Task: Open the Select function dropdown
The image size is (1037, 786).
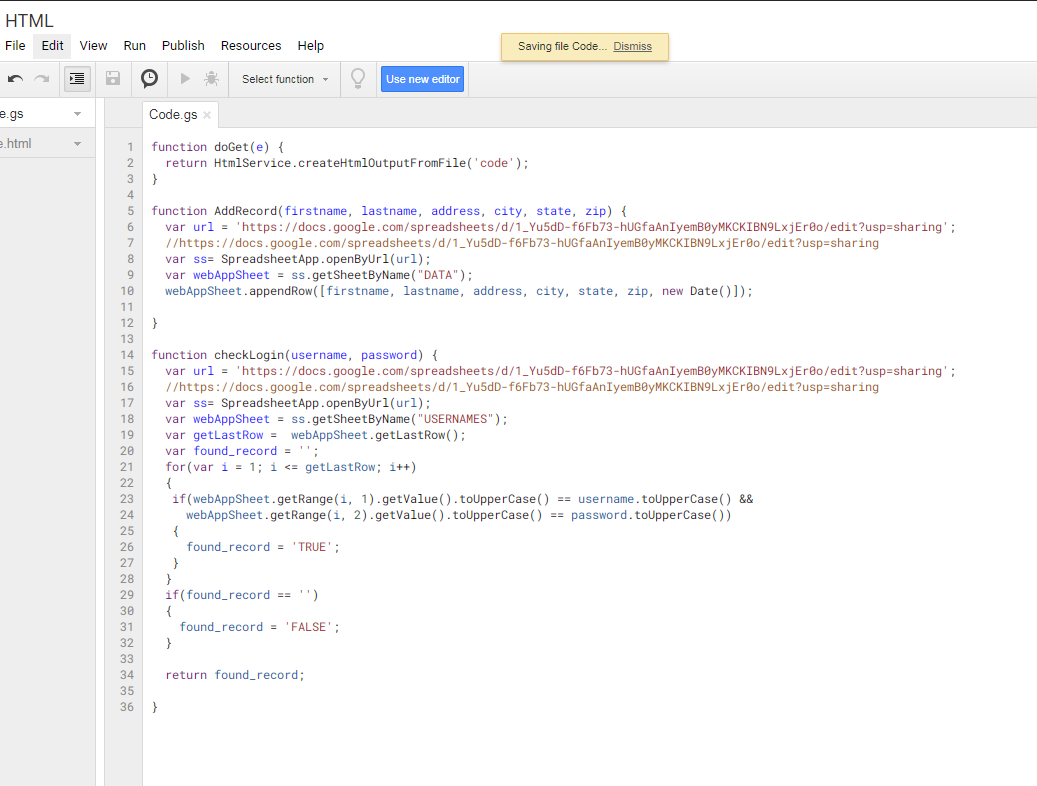Action: click(x=285, y=79)
